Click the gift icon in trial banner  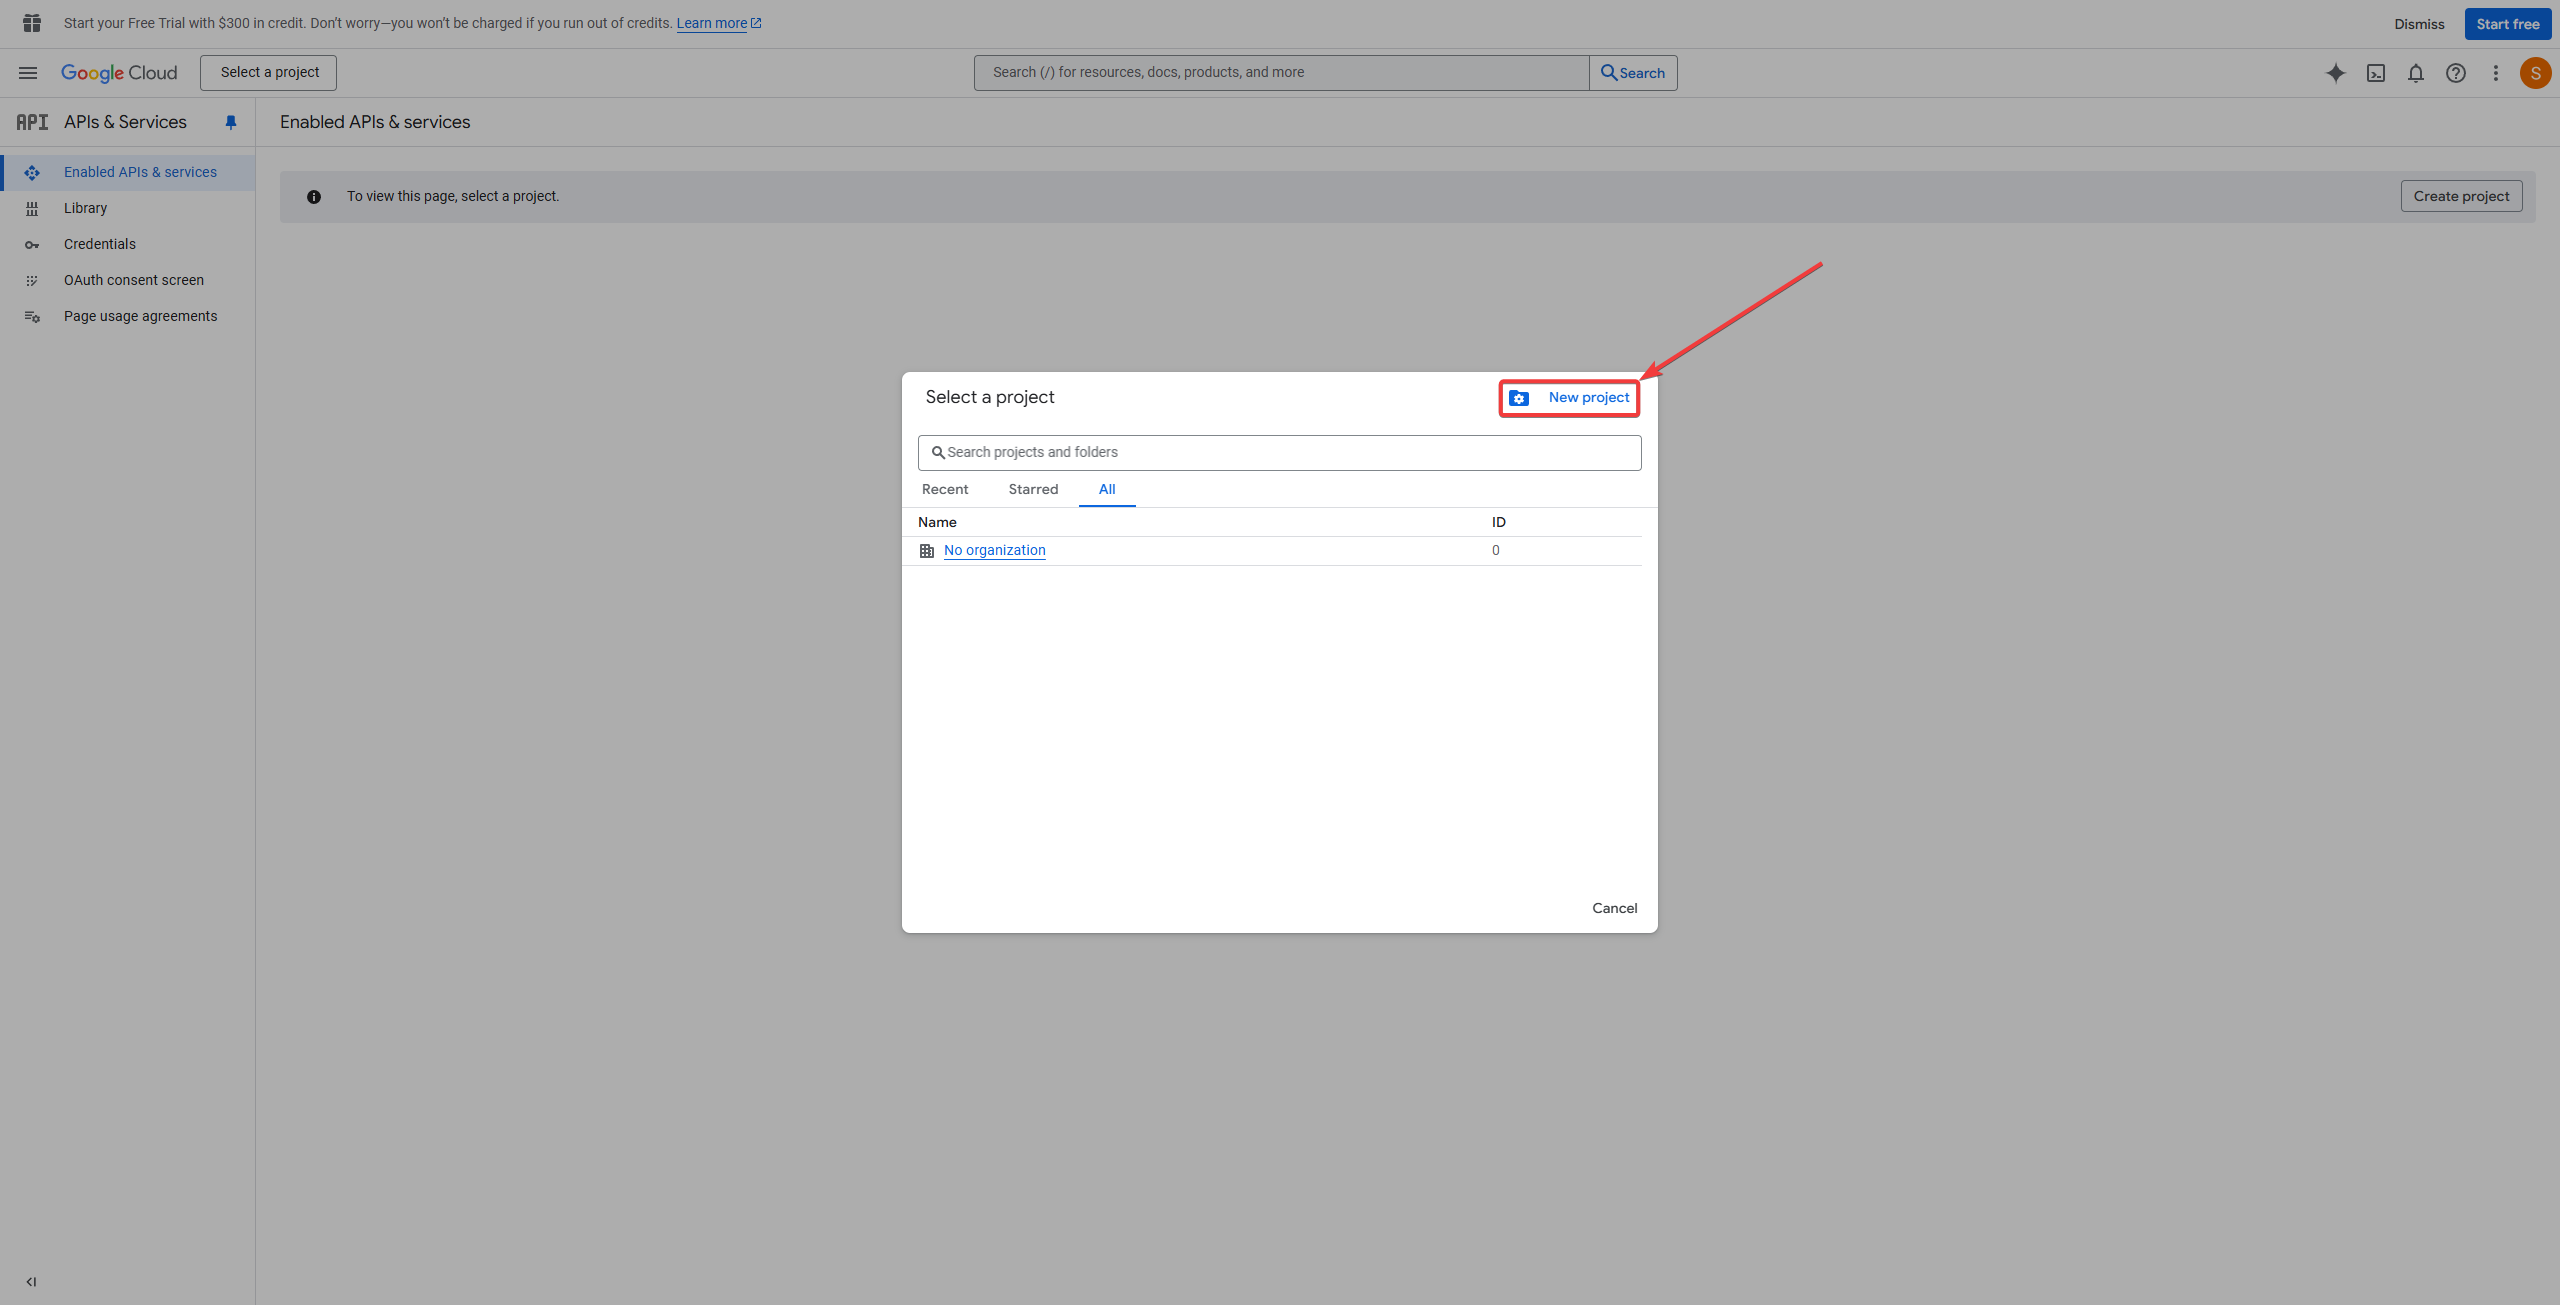click(x=32, y=23)
